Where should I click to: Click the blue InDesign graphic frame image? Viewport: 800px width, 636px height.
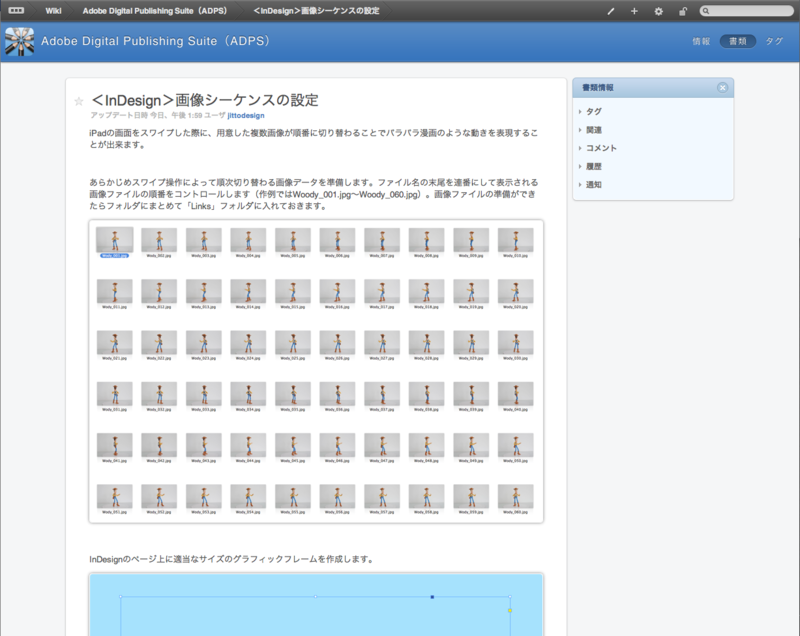(x=316, y=604)
